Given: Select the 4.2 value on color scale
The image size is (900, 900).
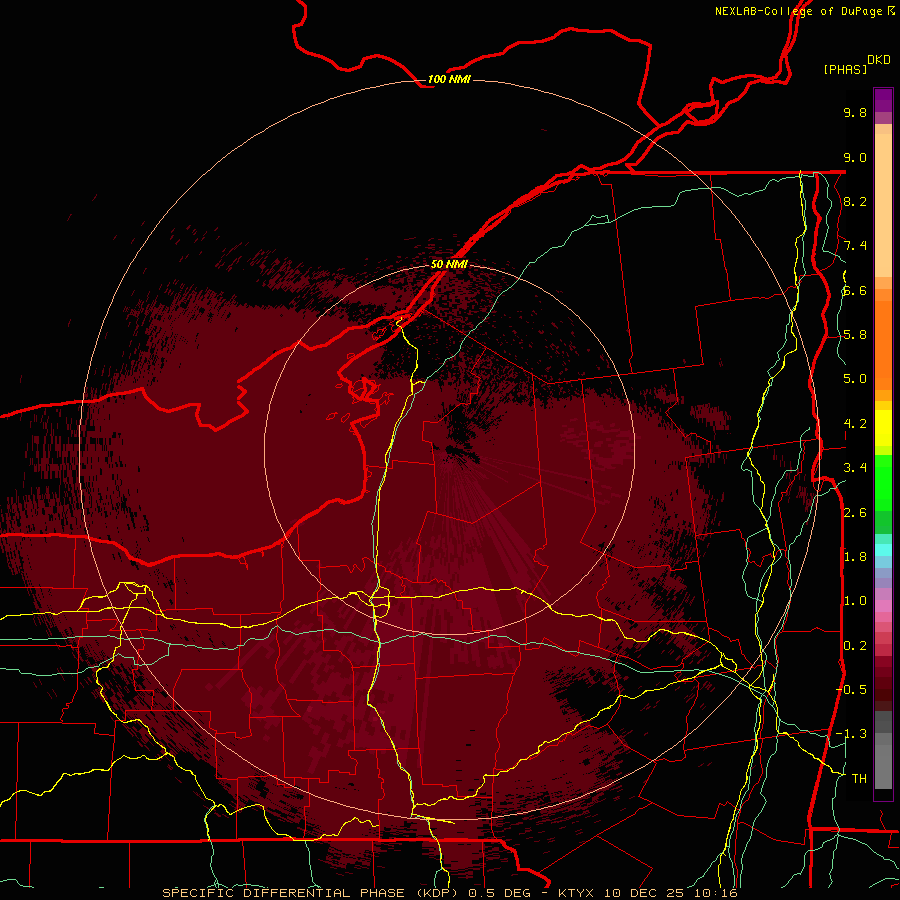Looking at the screenshot, I should pos(855,424).
